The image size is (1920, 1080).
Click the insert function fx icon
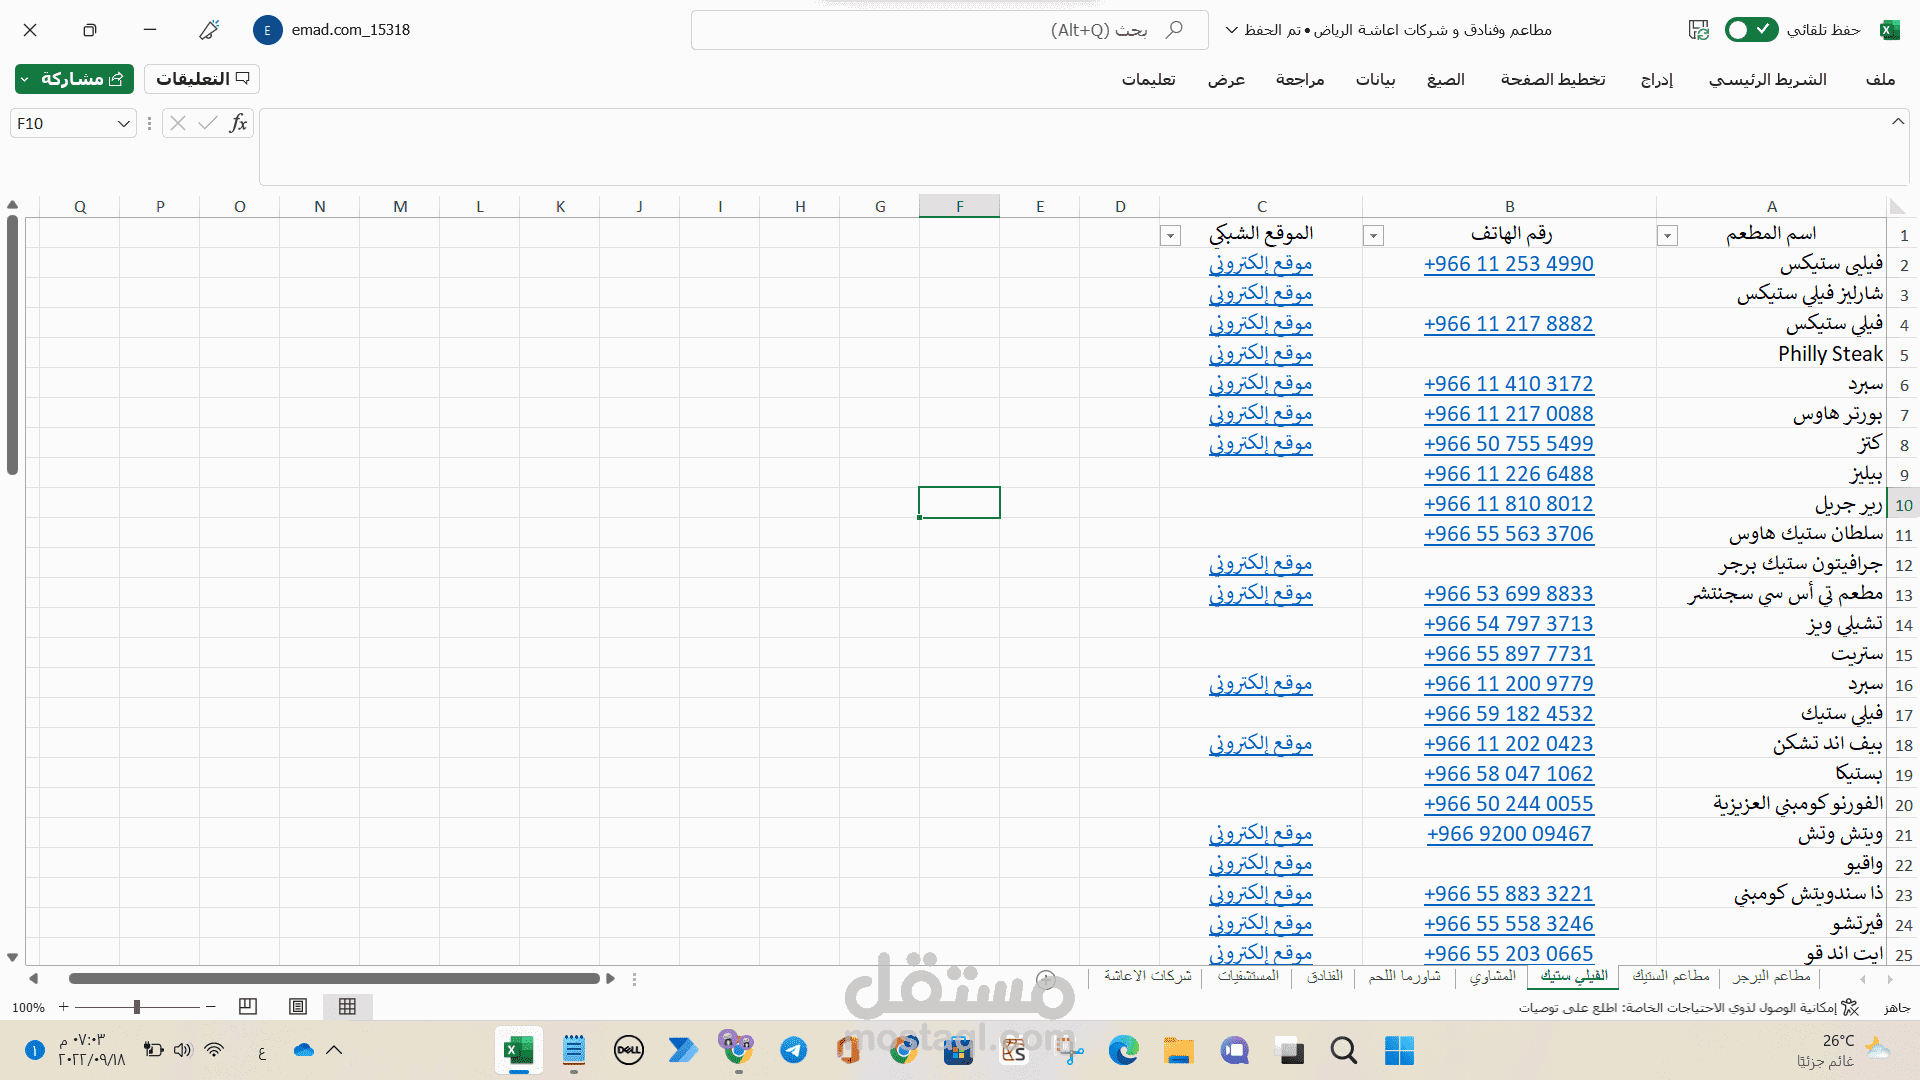tap(238, 123)
